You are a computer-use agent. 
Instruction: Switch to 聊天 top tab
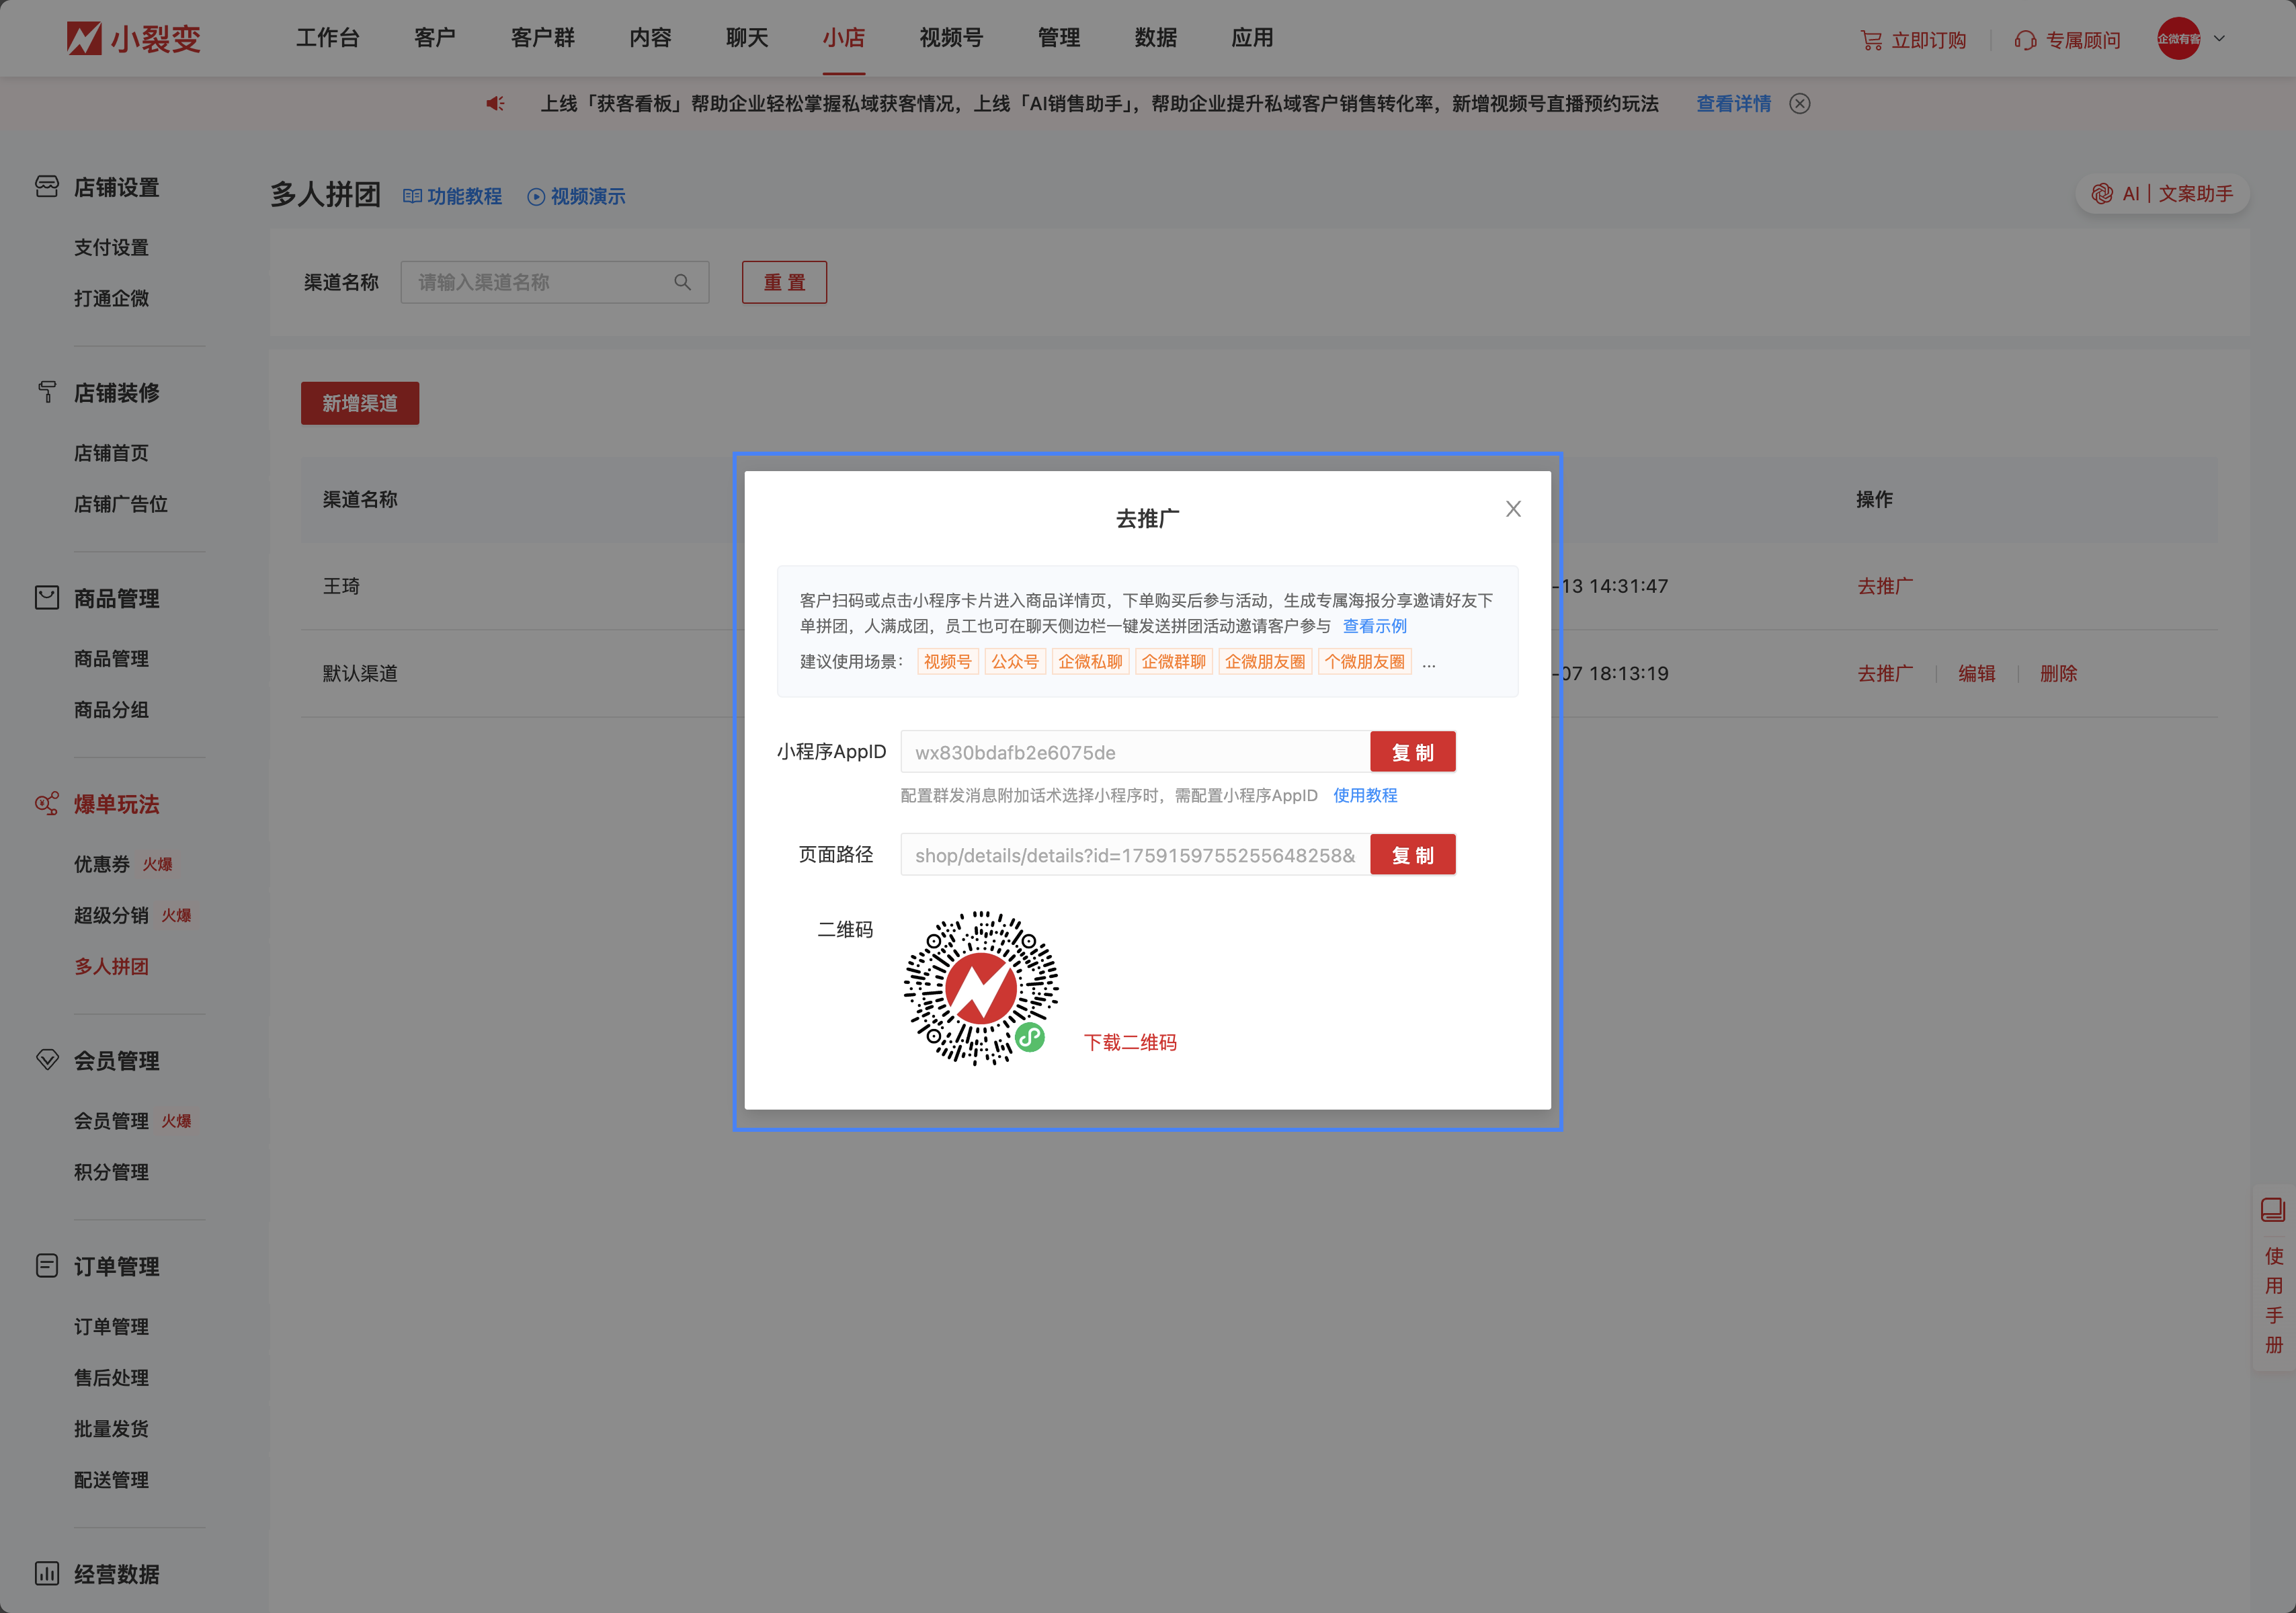[x=747, y=38]
